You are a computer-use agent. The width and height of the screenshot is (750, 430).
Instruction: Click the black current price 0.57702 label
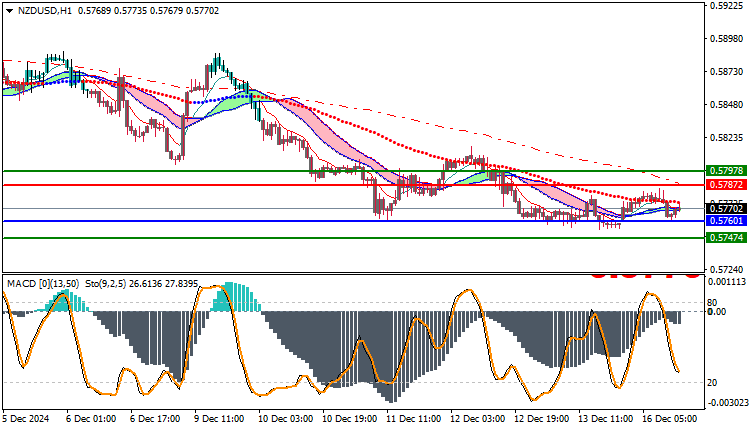(726, 209)
